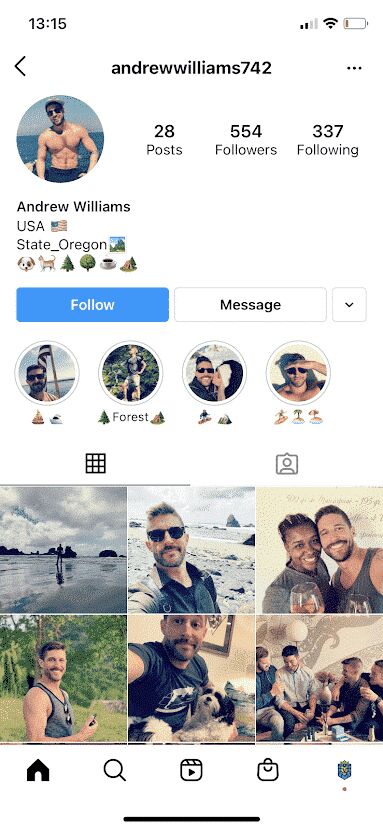Open the surfing and island story highlight
This screenshot has width=383, height=830.
[x=298, y=373]
